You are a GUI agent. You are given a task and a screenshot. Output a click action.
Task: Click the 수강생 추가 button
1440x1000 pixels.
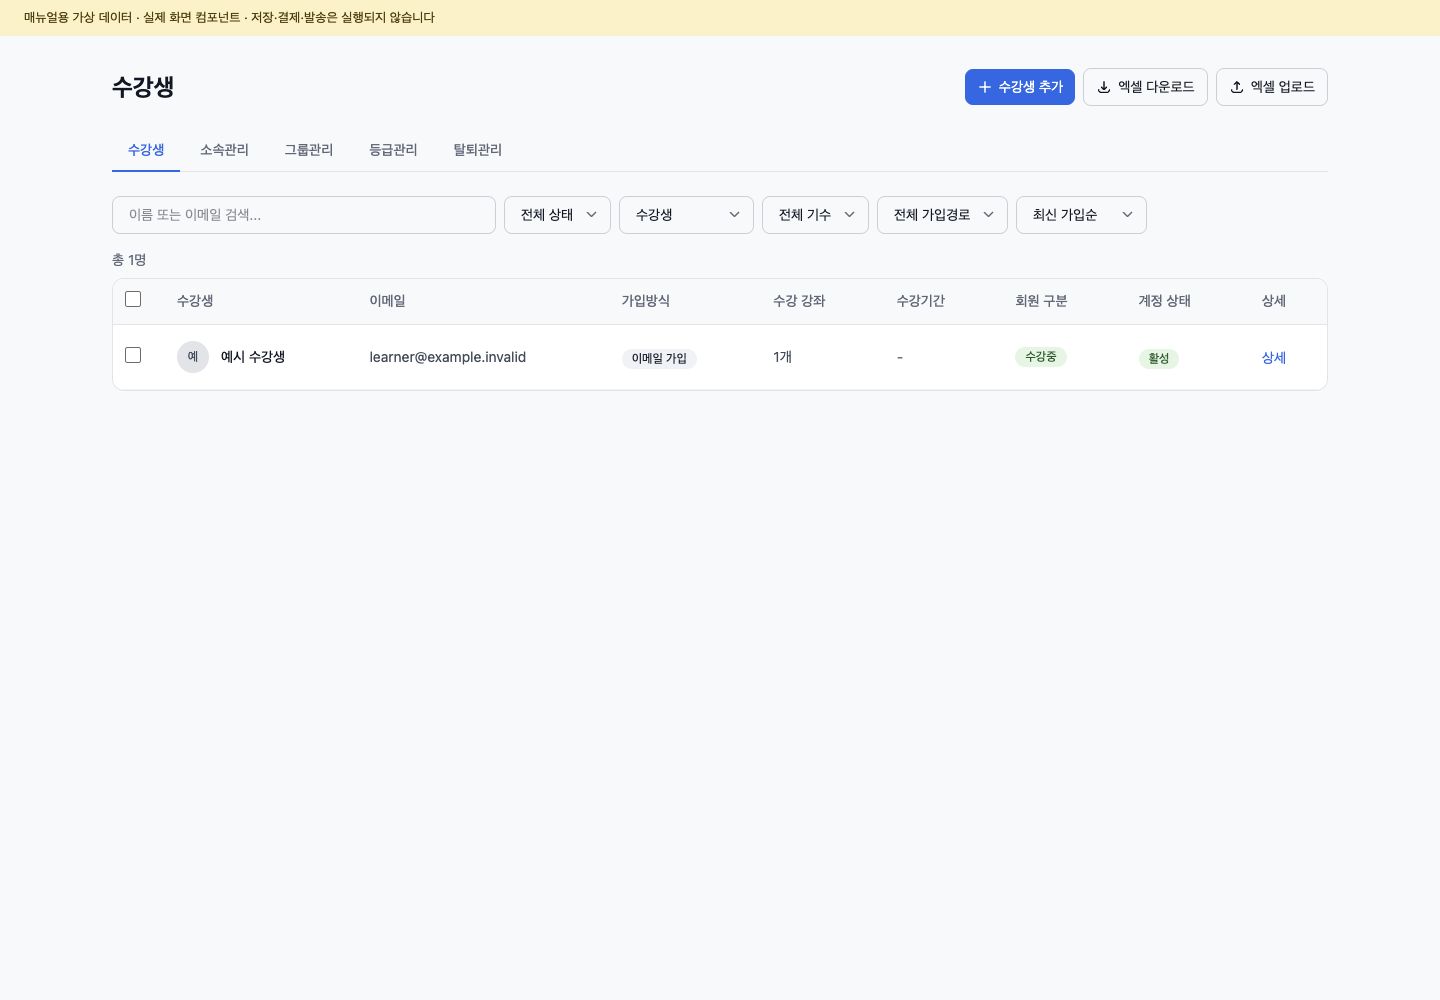[1020, 87]
